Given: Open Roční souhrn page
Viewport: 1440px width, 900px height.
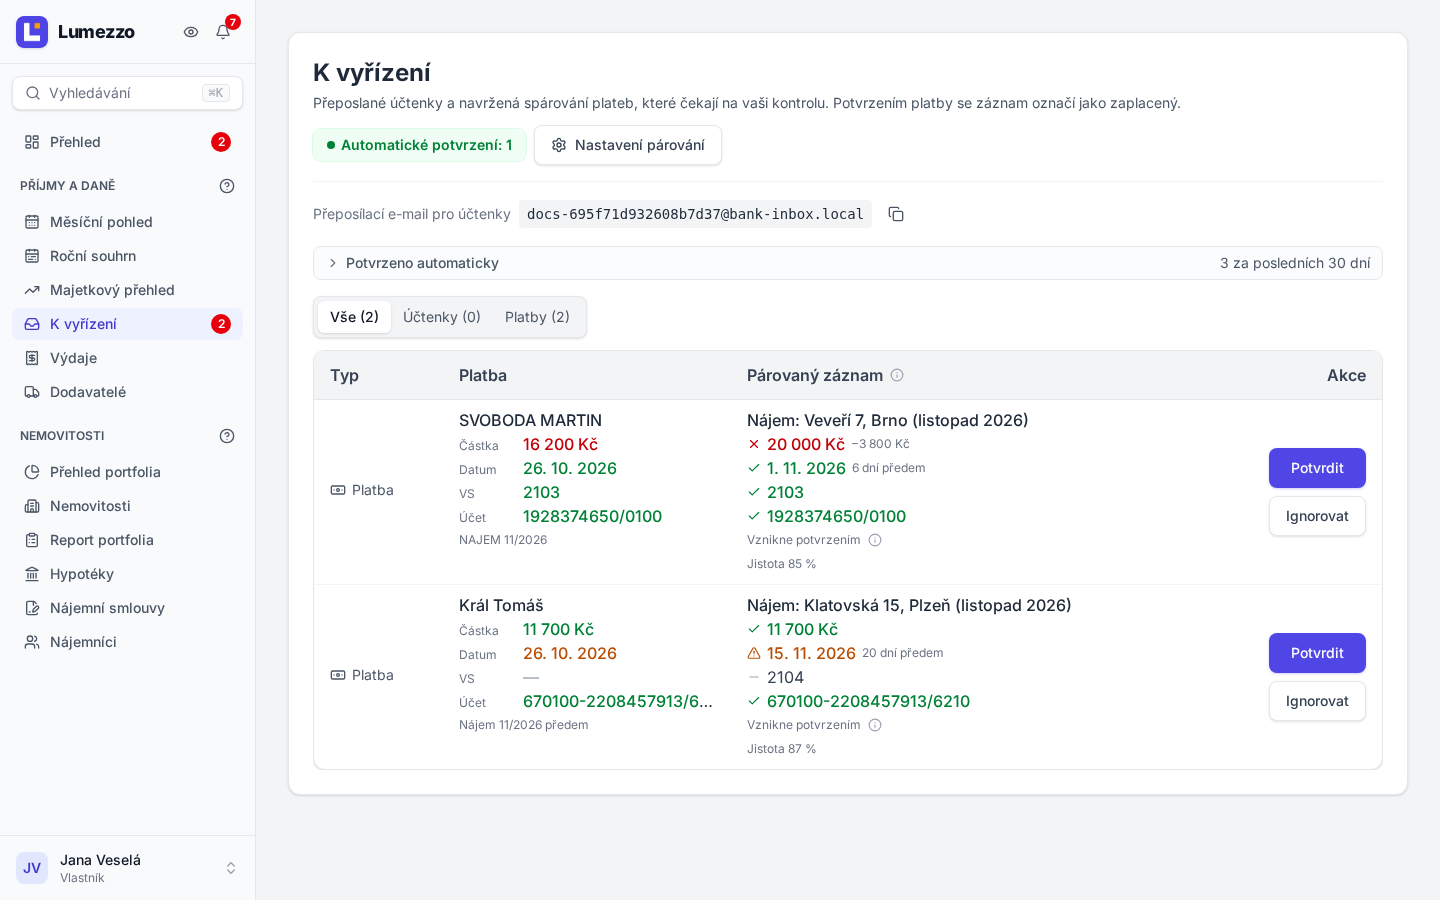Looking at the screenshot, I should tap(127, 256).
